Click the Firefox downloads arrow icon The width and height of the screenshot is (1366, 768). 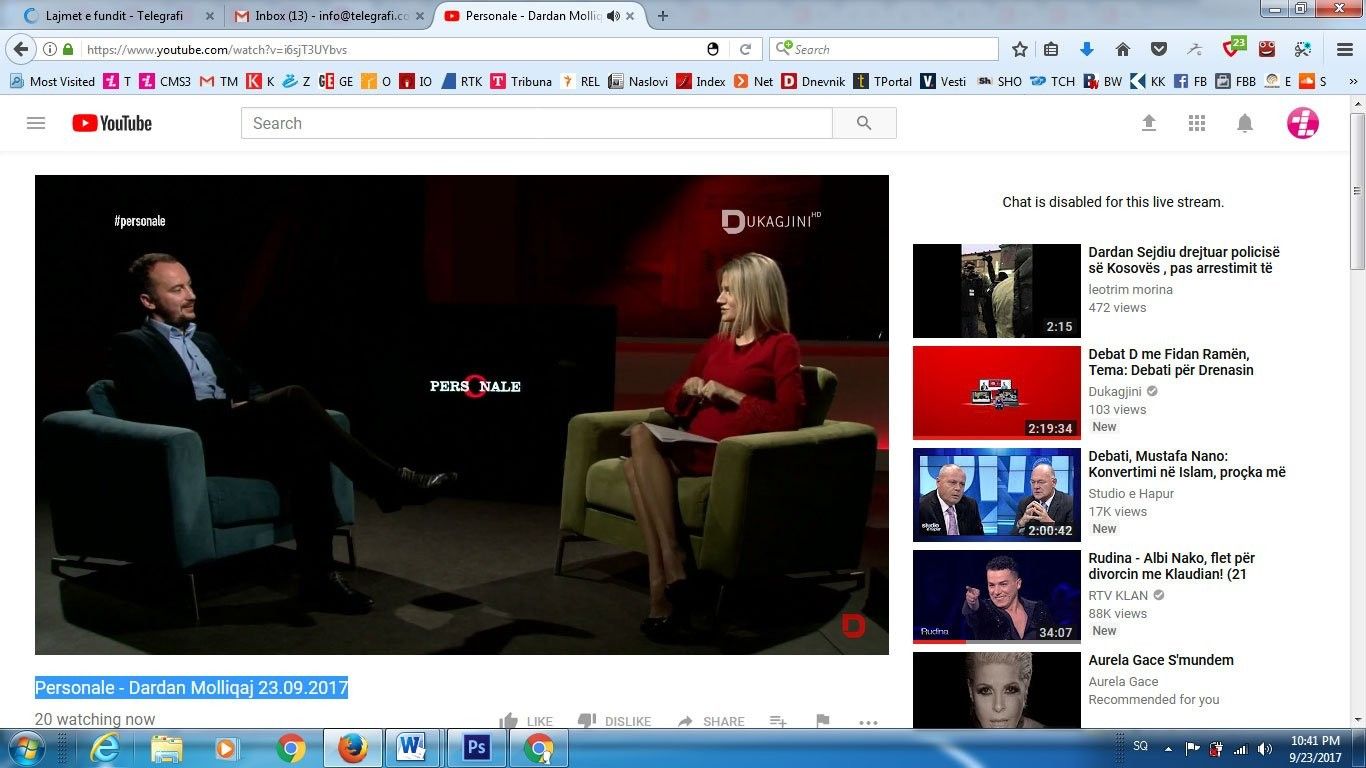click(x=1087, y=49)
